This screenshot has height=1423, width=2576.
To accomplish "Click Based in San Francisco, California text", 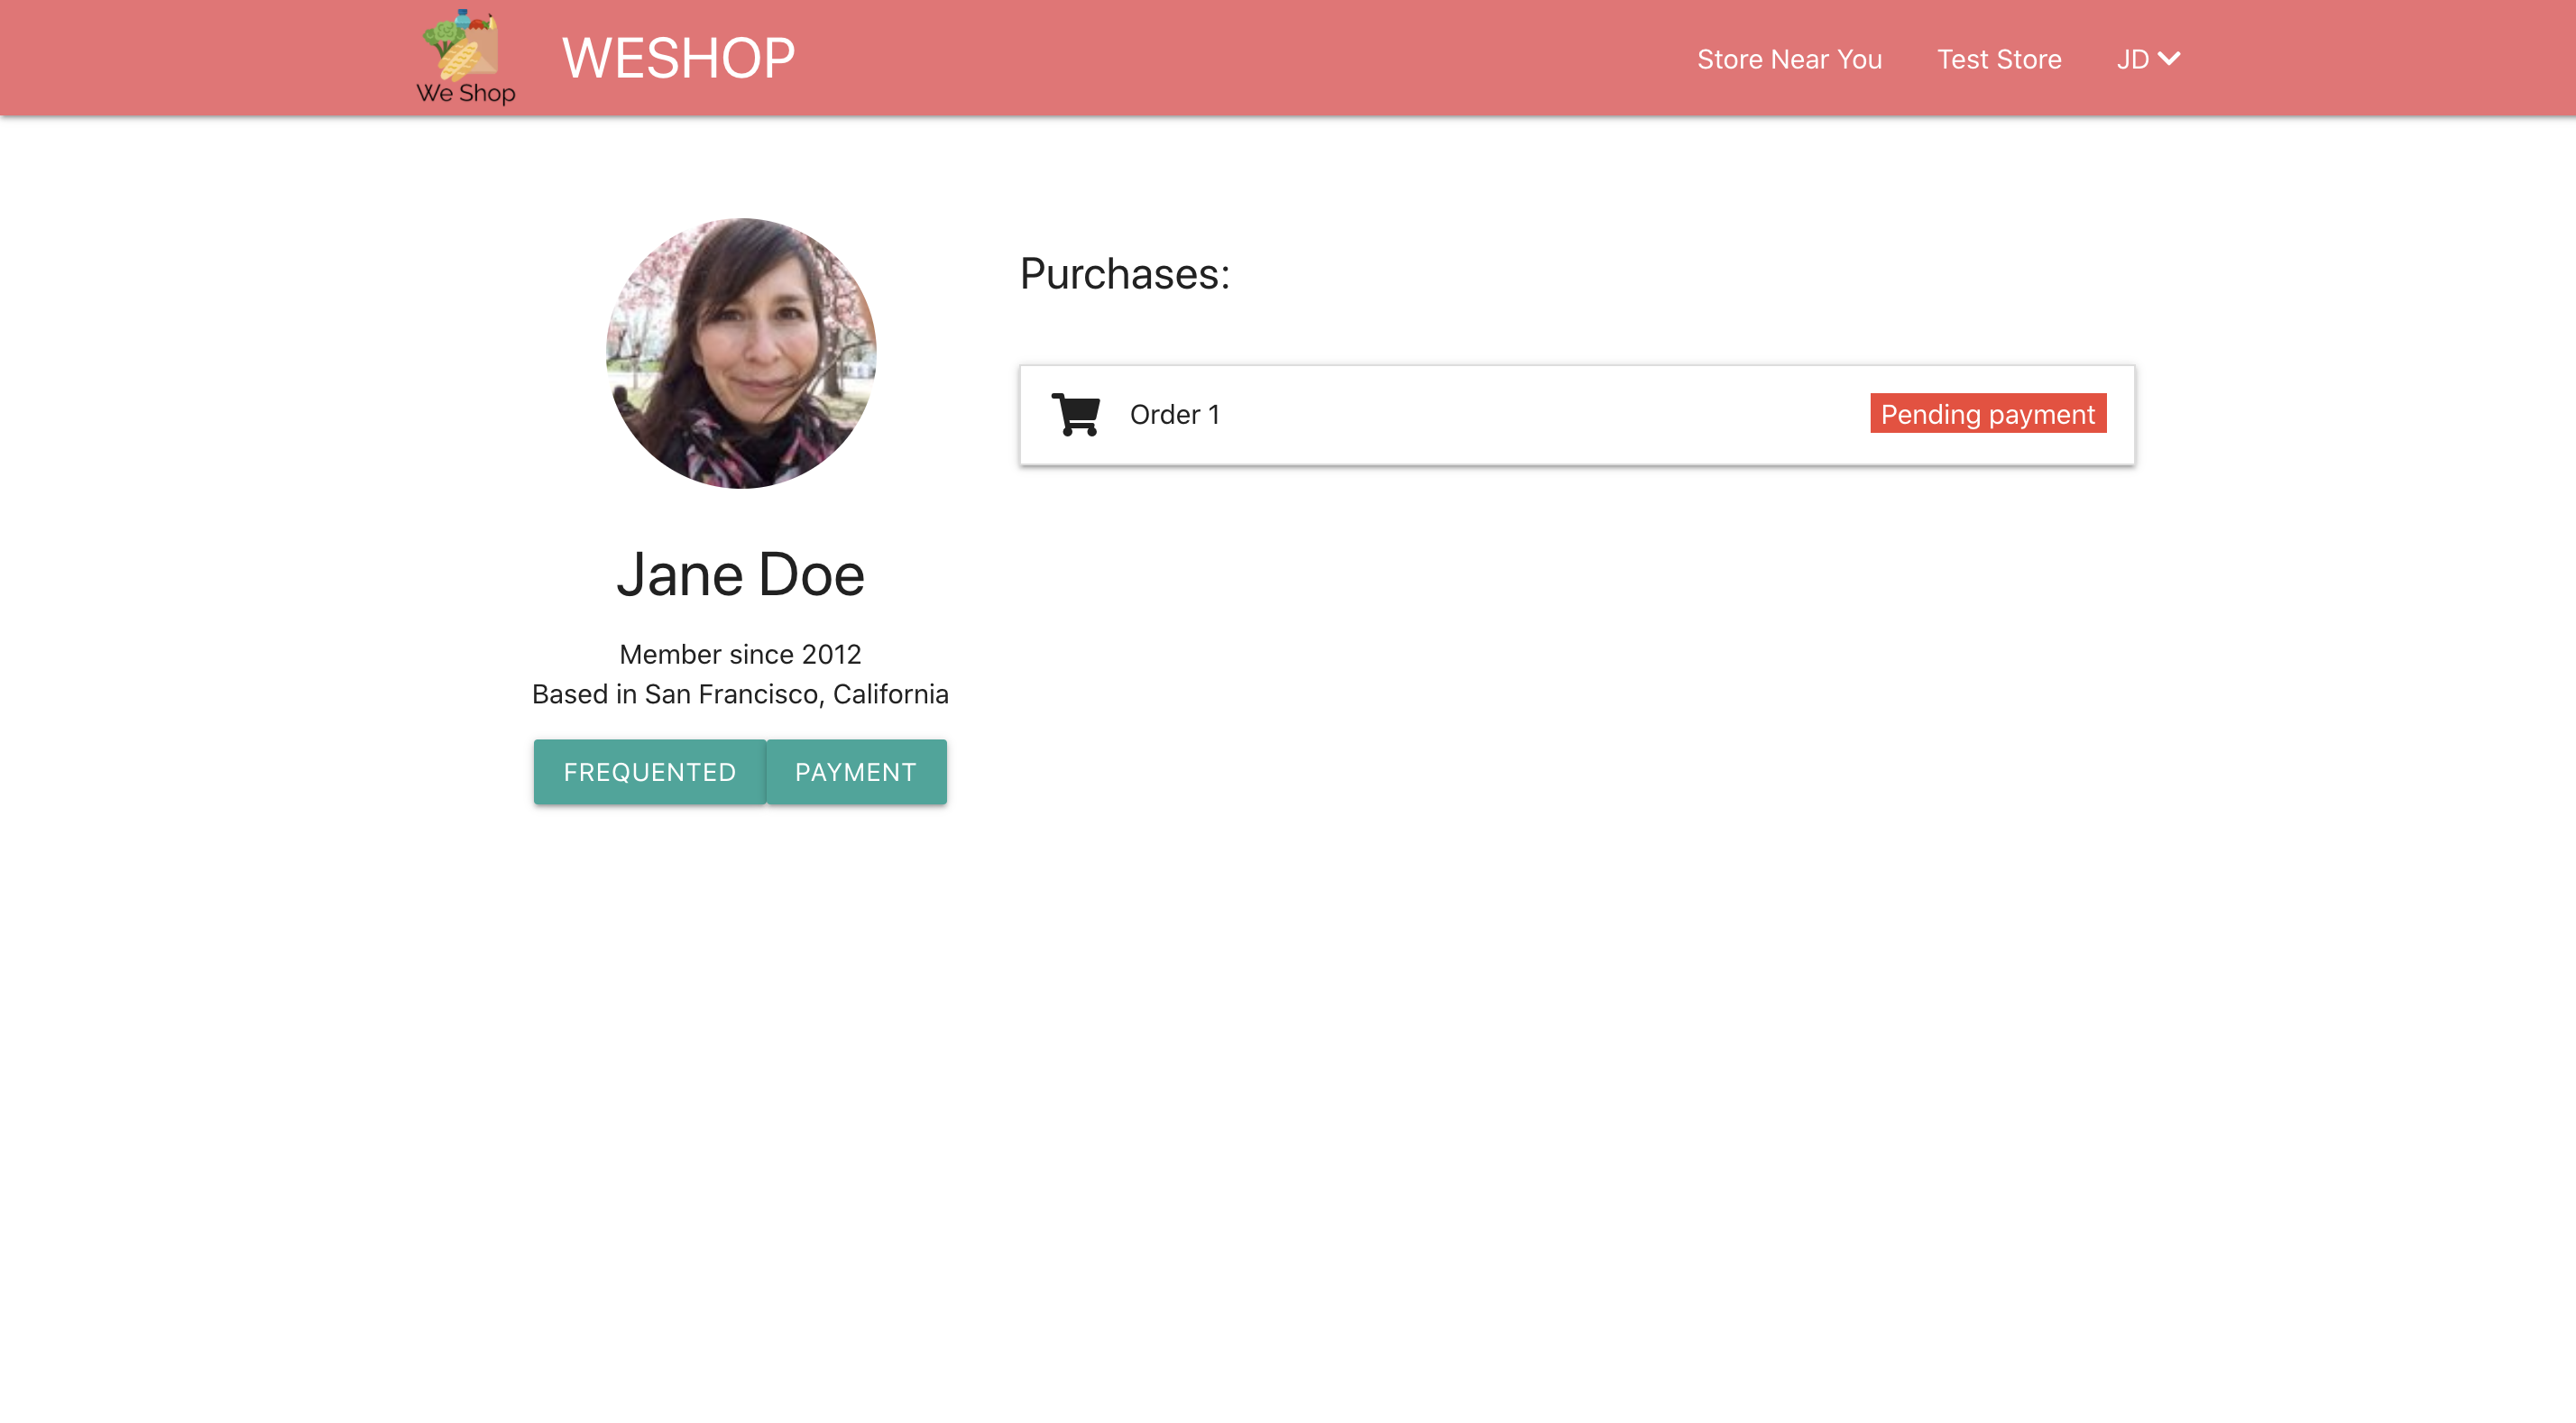I will pos(740,694).
